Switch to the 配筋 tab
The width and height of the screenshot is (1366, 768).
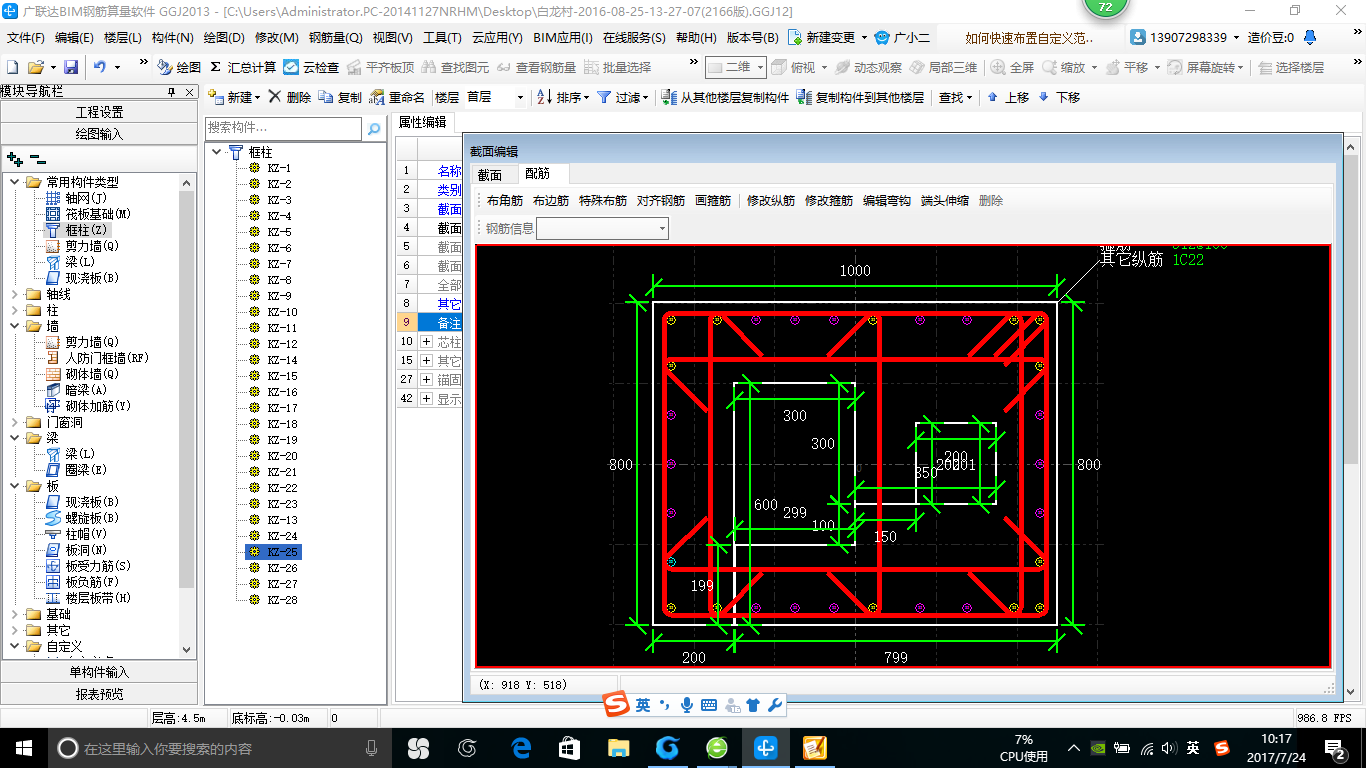click(538, 174)
